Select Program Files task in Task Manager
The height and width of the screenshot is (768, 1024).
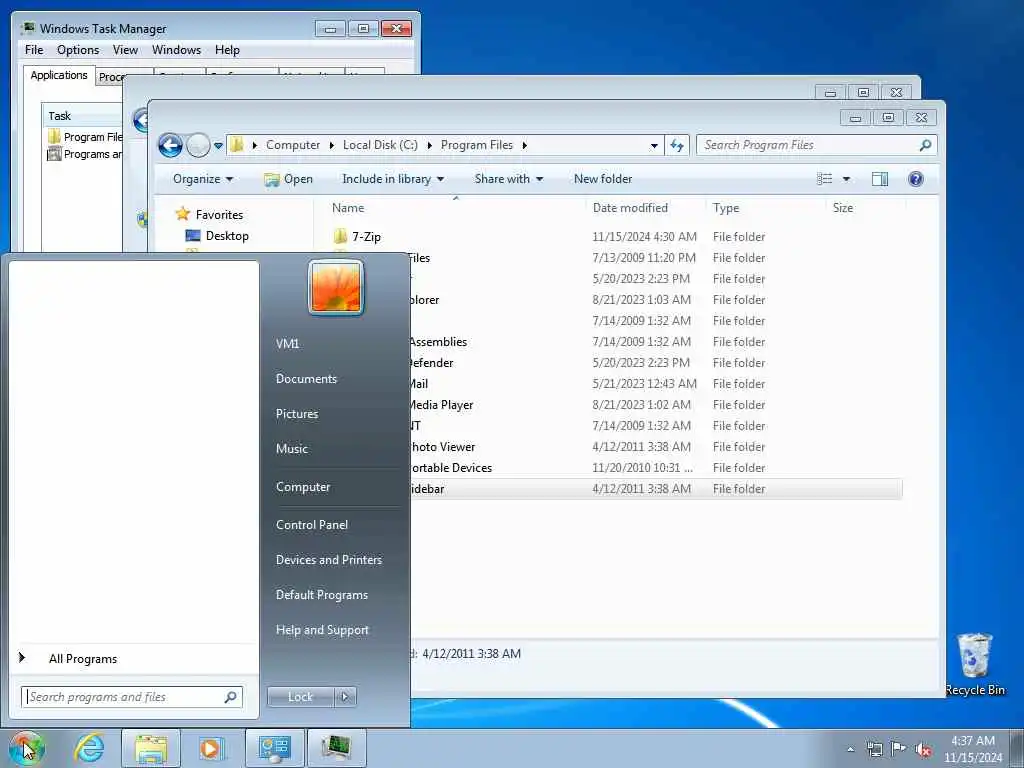[x=85, y=136]
